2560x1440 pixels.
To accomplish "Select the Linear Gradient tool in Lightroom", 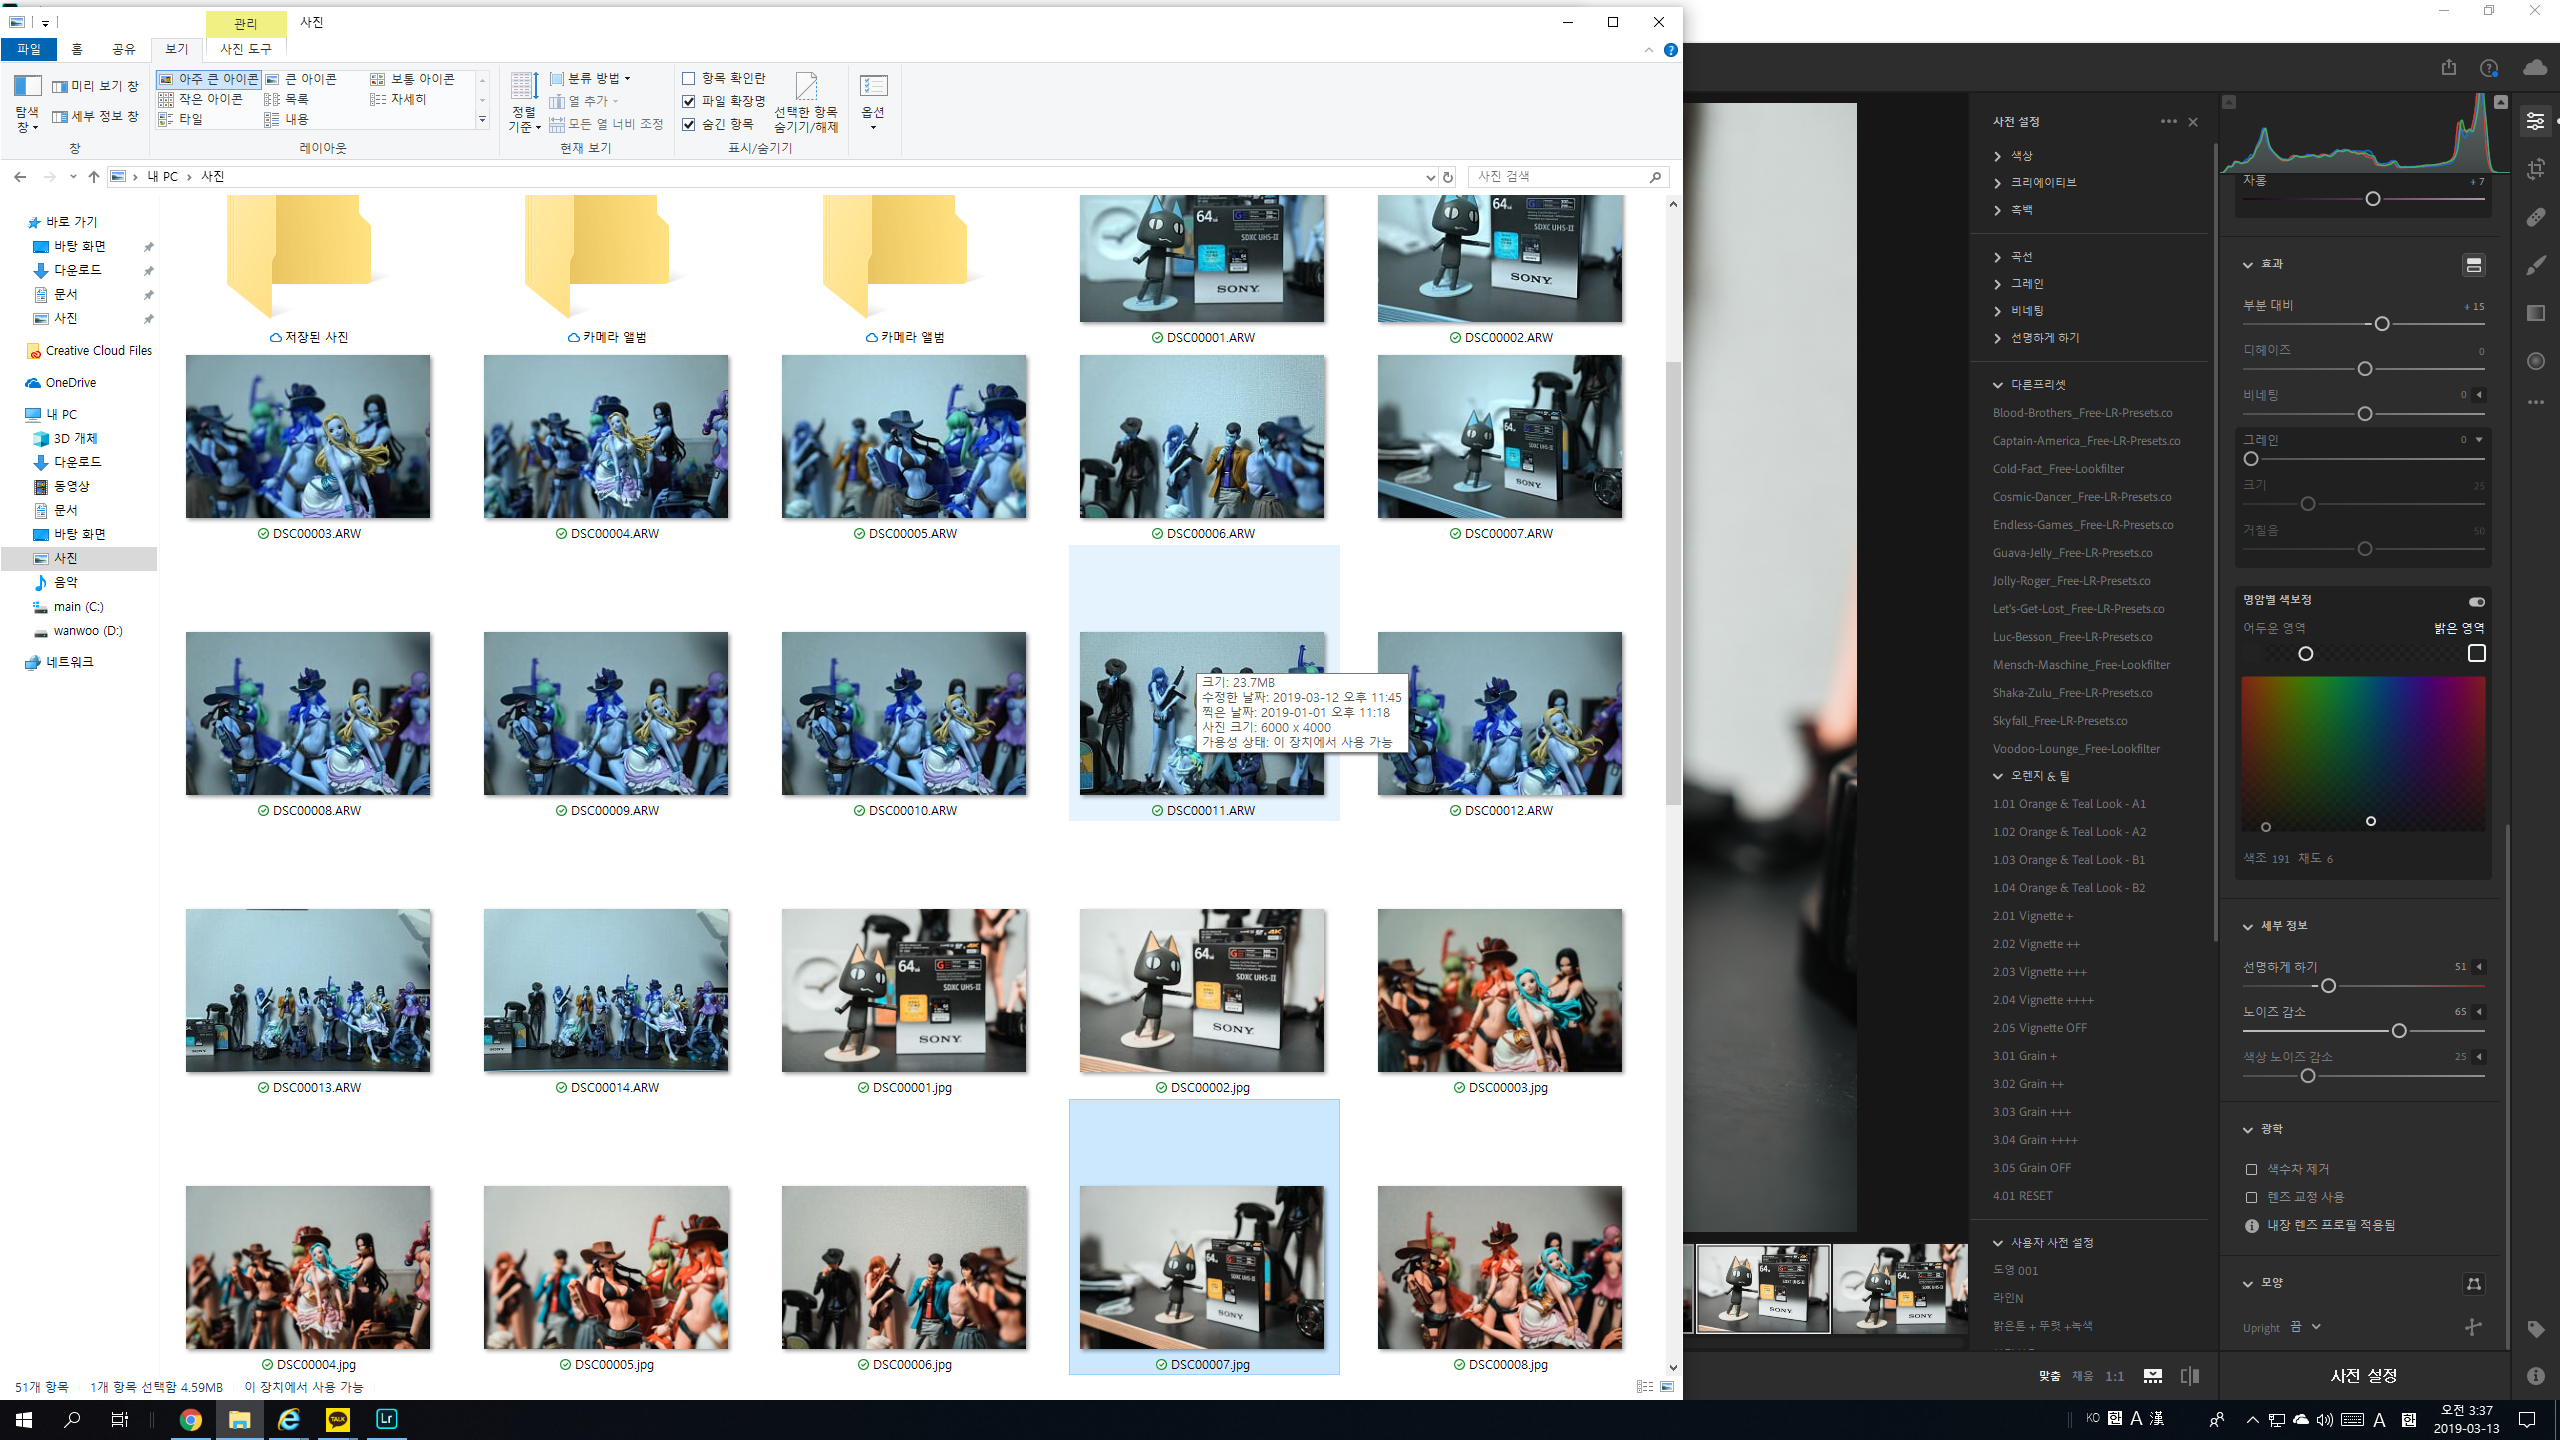I will (x=2535, y=313).
